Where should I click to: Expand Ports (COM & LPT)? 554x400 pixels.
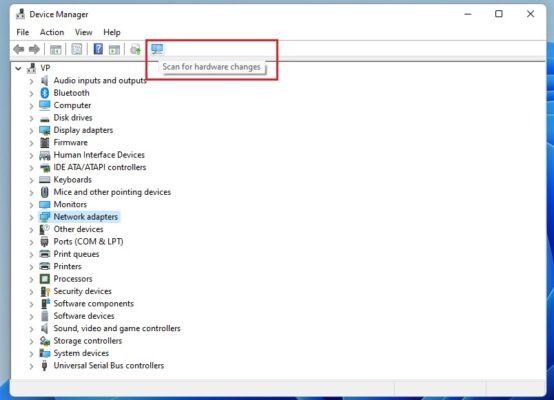31,242
